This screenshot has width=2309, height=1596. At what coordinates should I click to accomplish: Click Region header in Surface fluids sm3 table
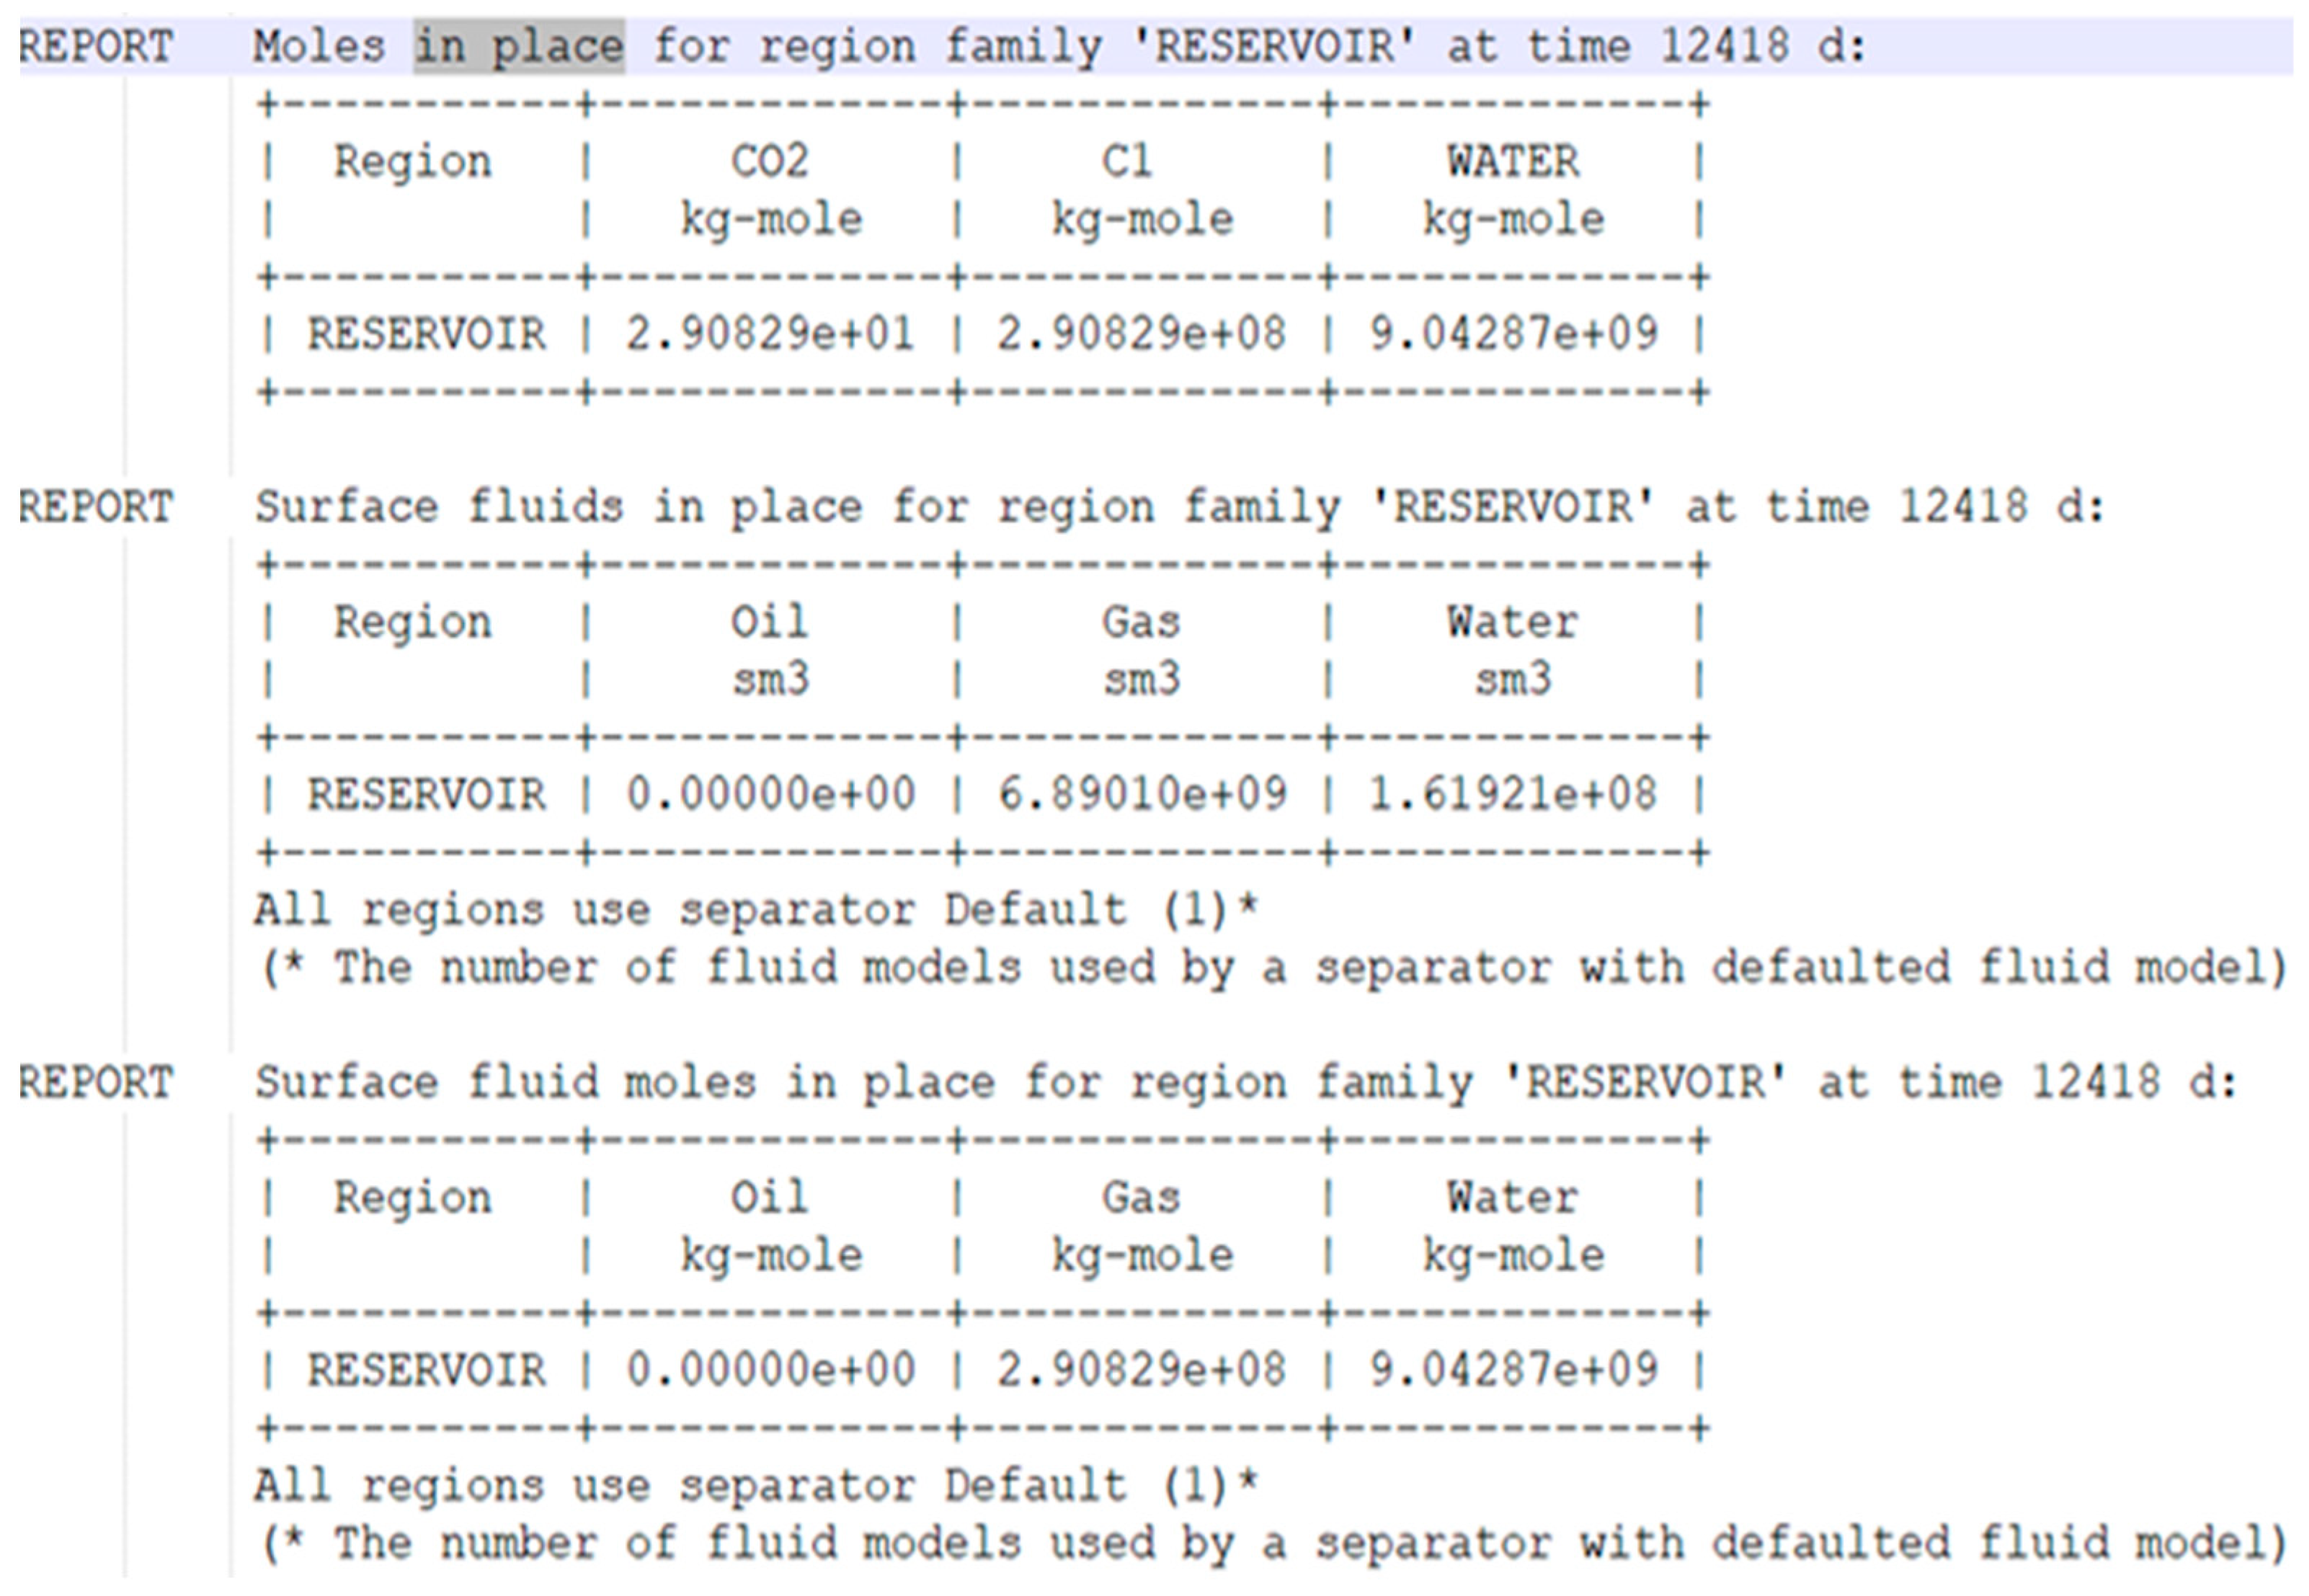point(412,622)
